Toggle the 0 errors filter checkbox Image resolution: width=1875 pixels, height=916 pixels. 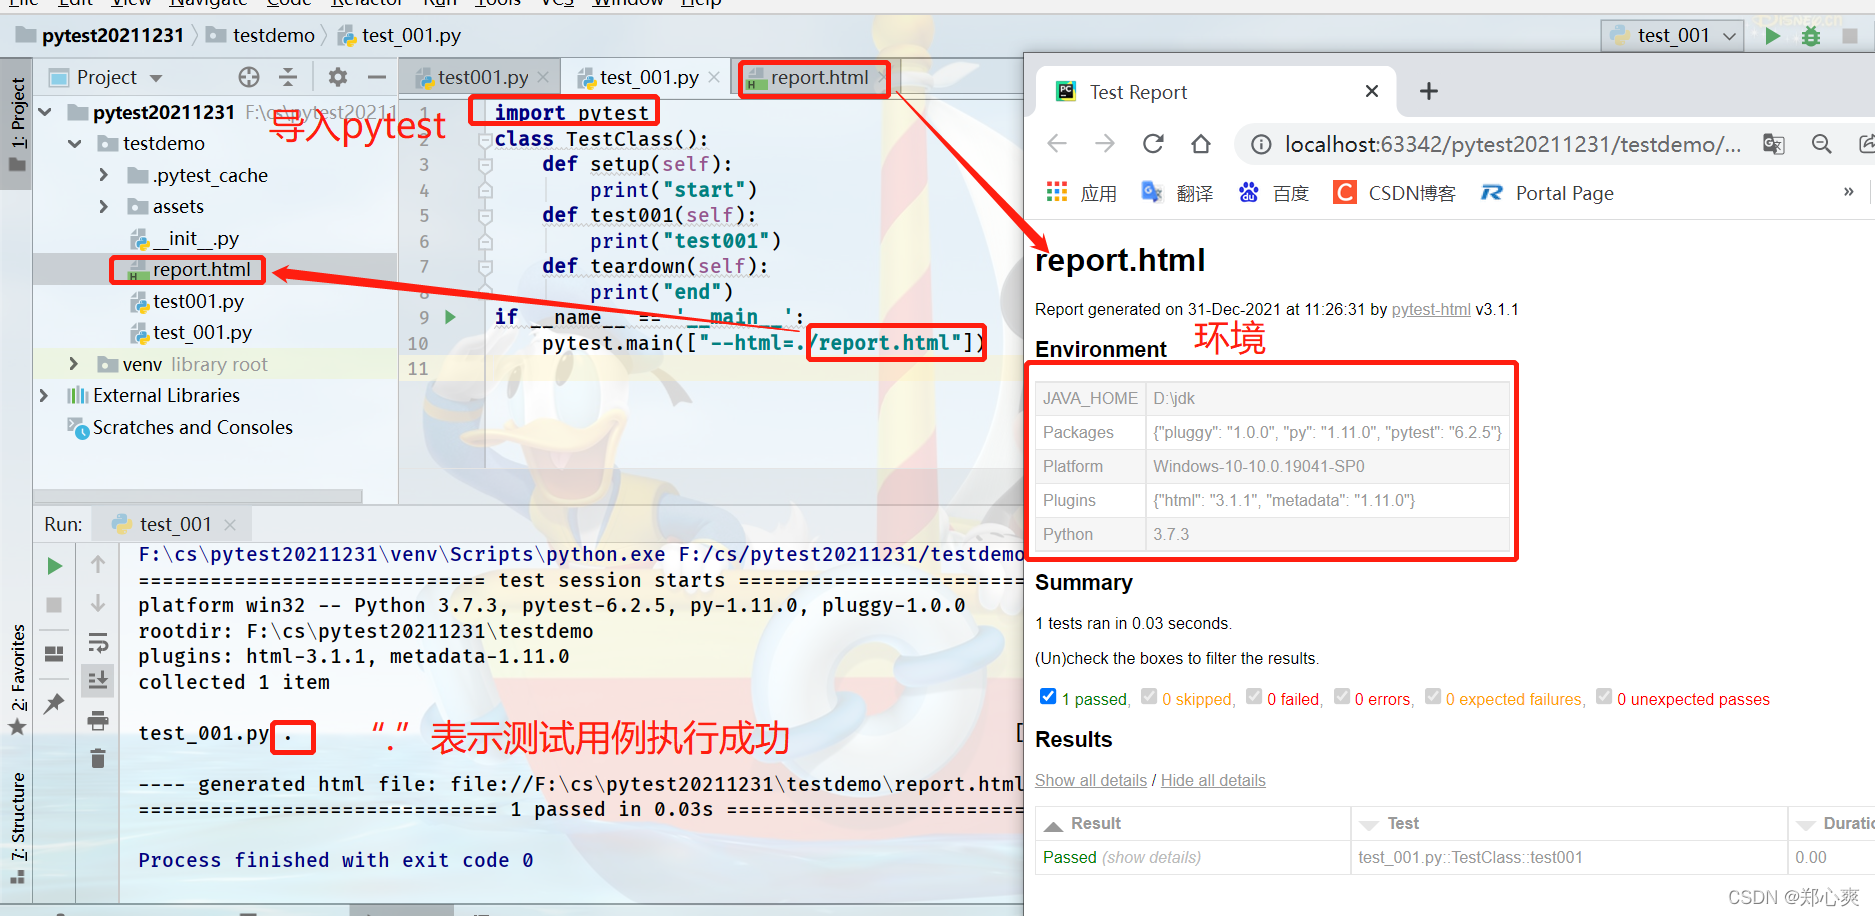(1342, 696)
